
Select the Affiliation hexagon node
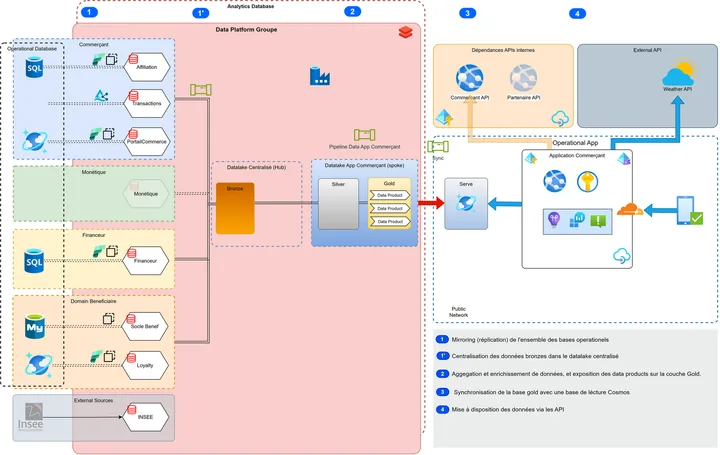click(x=146, y=67)
